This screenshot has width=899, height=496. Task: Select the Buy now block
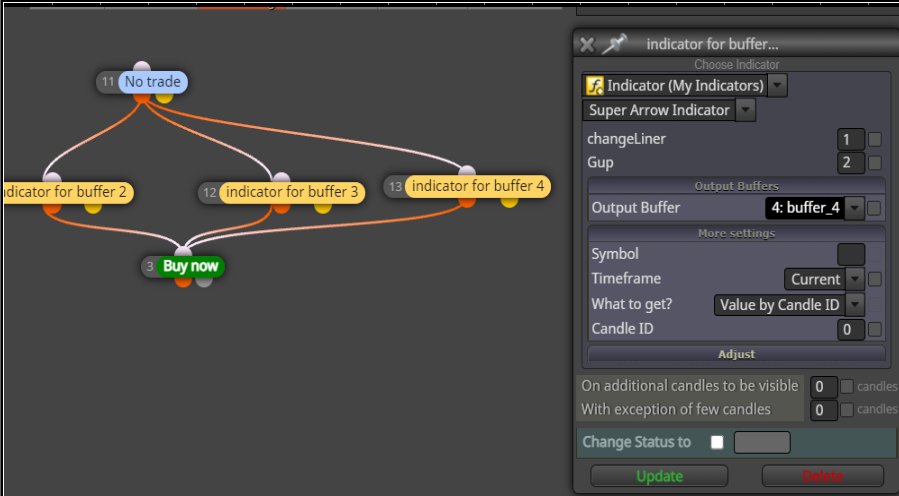190,267
